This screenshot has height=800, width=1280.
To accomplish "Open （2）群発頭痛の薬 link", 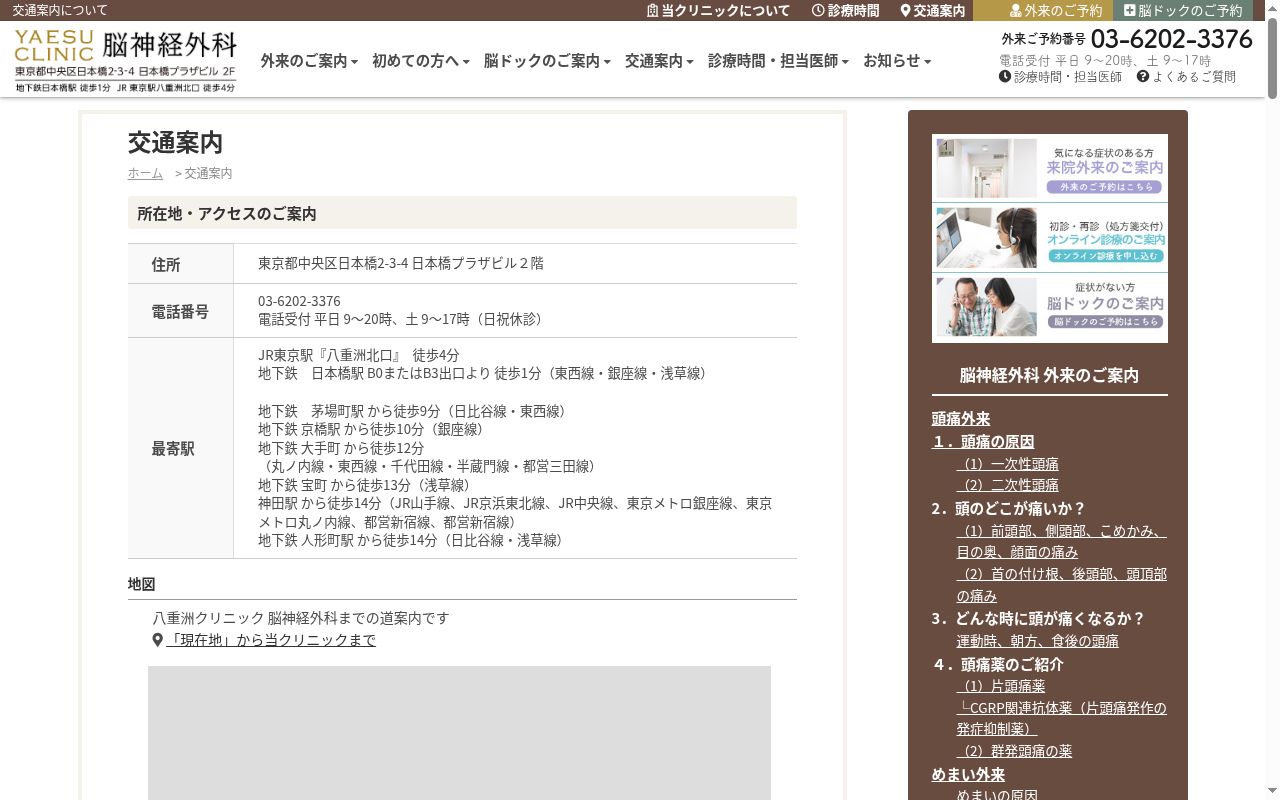I will [1015, 751].
